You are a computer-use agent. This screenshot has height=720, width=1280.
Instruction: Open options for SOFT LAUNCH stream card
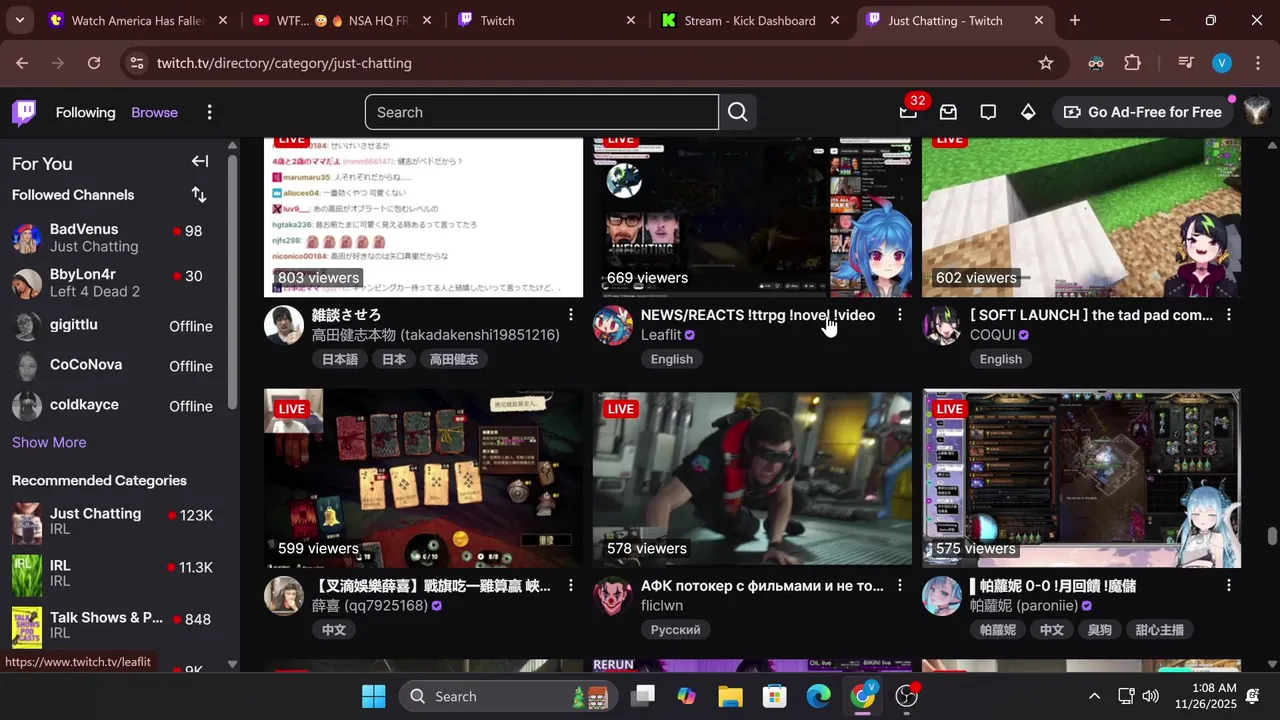(1229, 315)
